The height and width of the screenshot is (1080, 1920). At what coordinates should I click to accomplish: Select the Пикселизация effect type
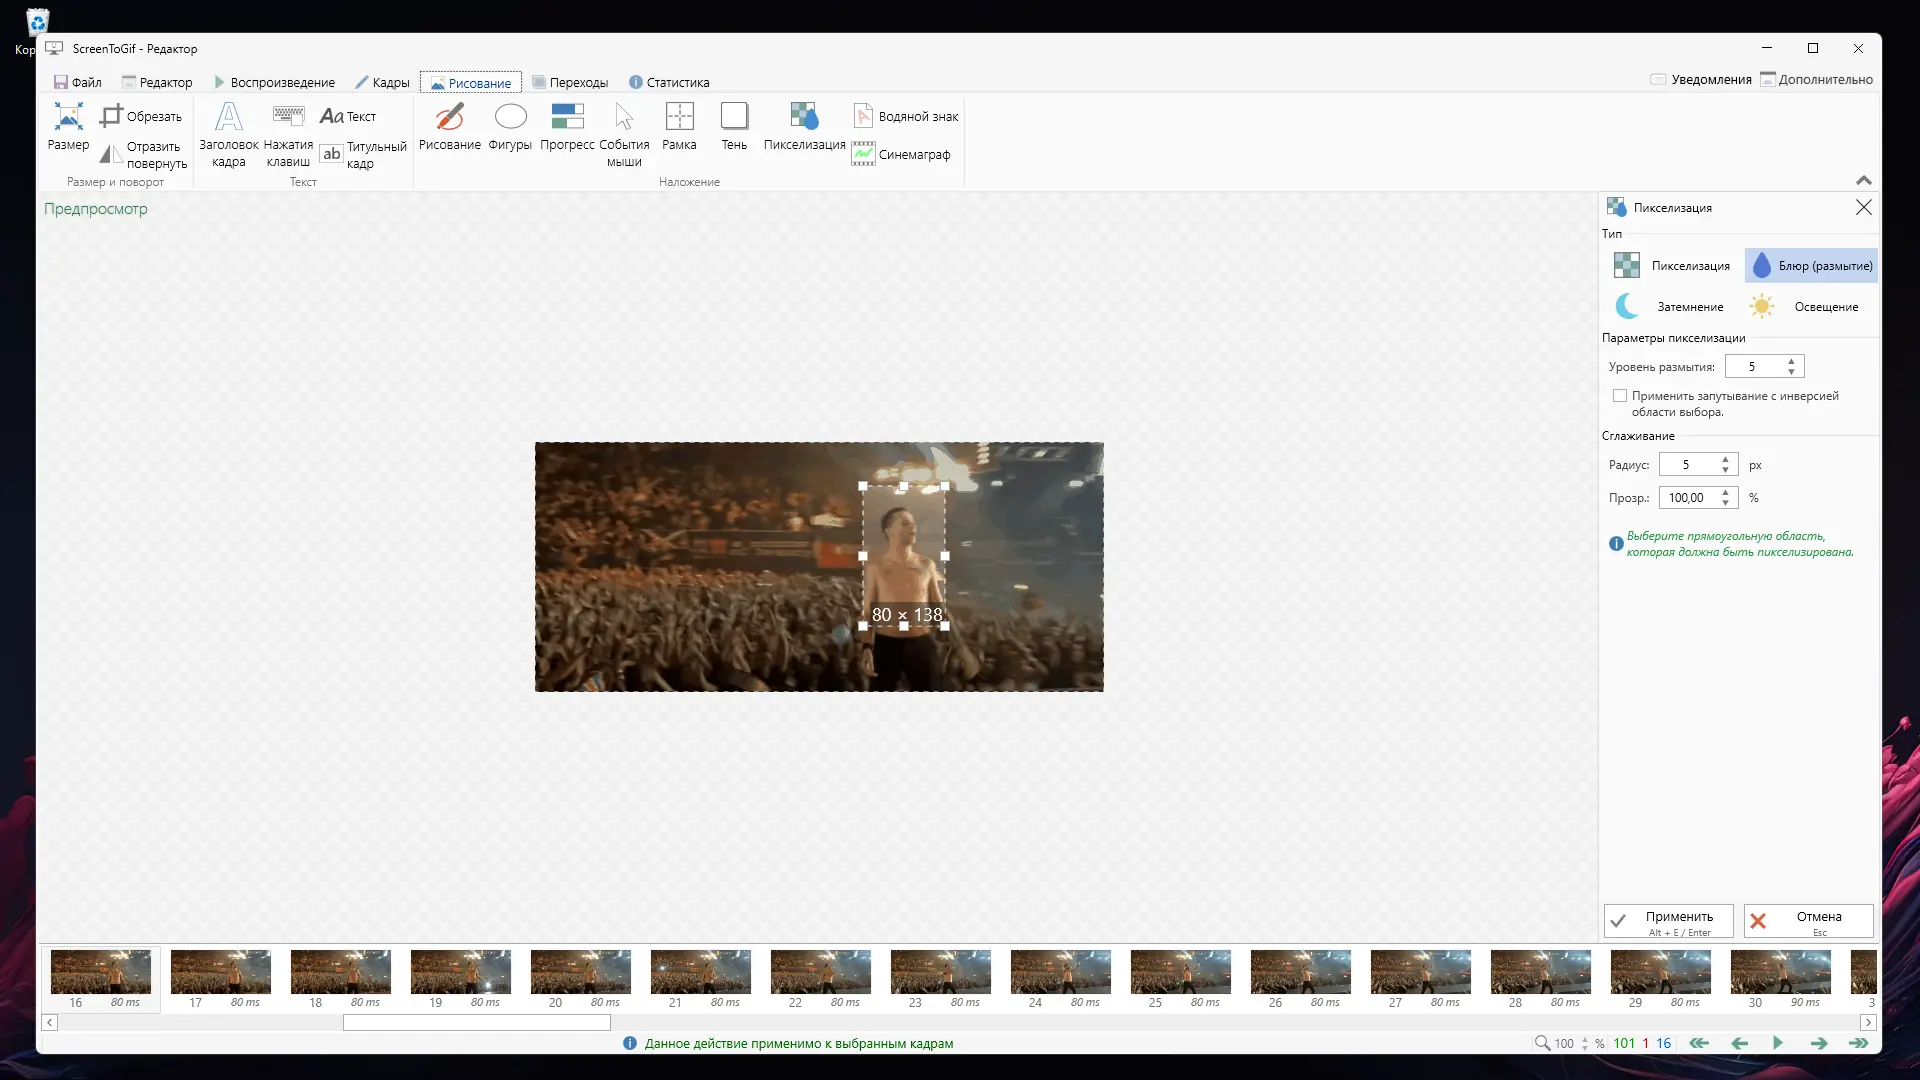point(1673,266)
